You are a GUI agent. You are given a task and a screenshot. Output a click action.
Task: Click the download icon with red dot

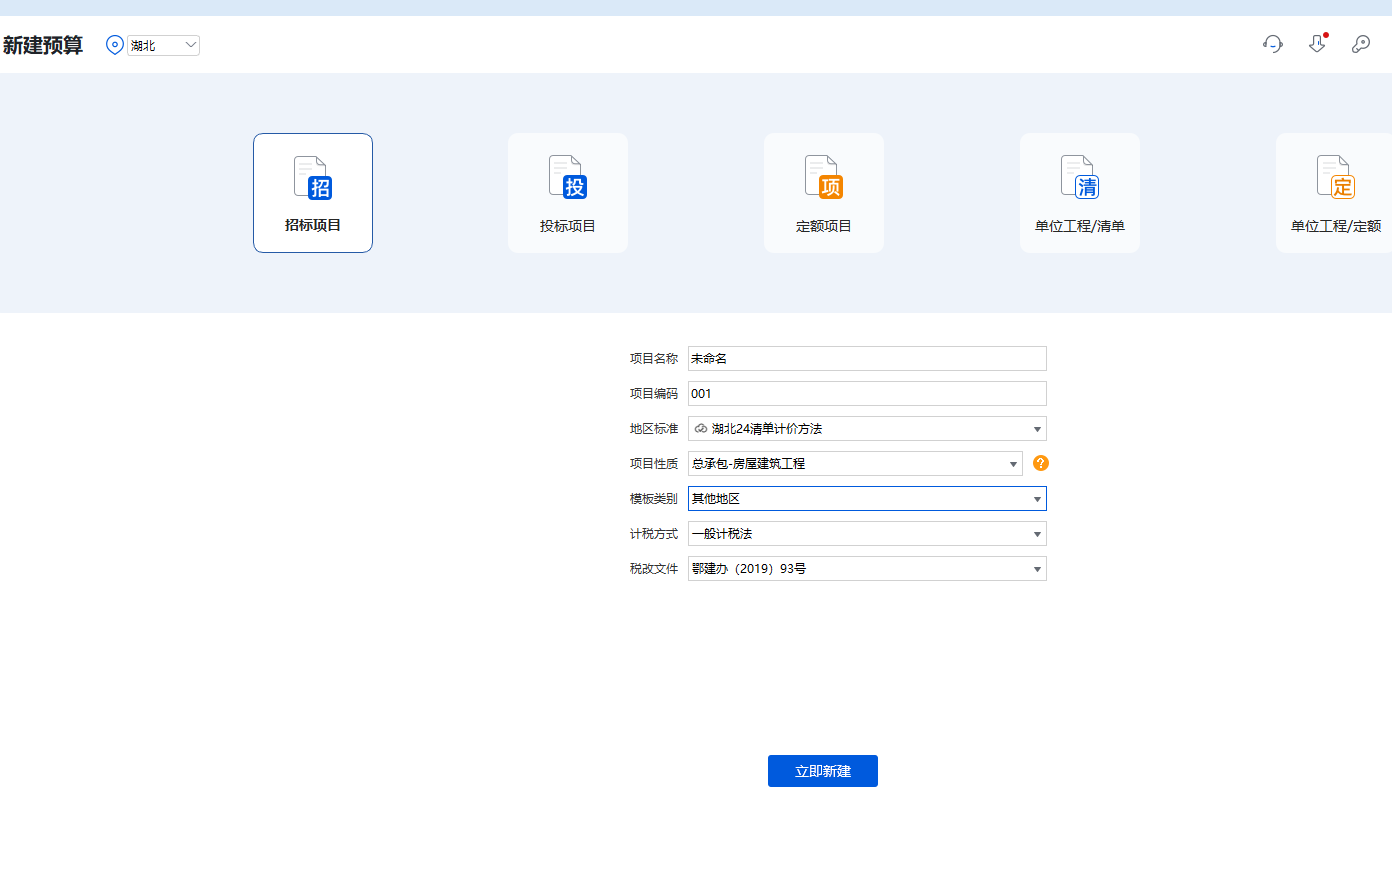point(1317,44)
